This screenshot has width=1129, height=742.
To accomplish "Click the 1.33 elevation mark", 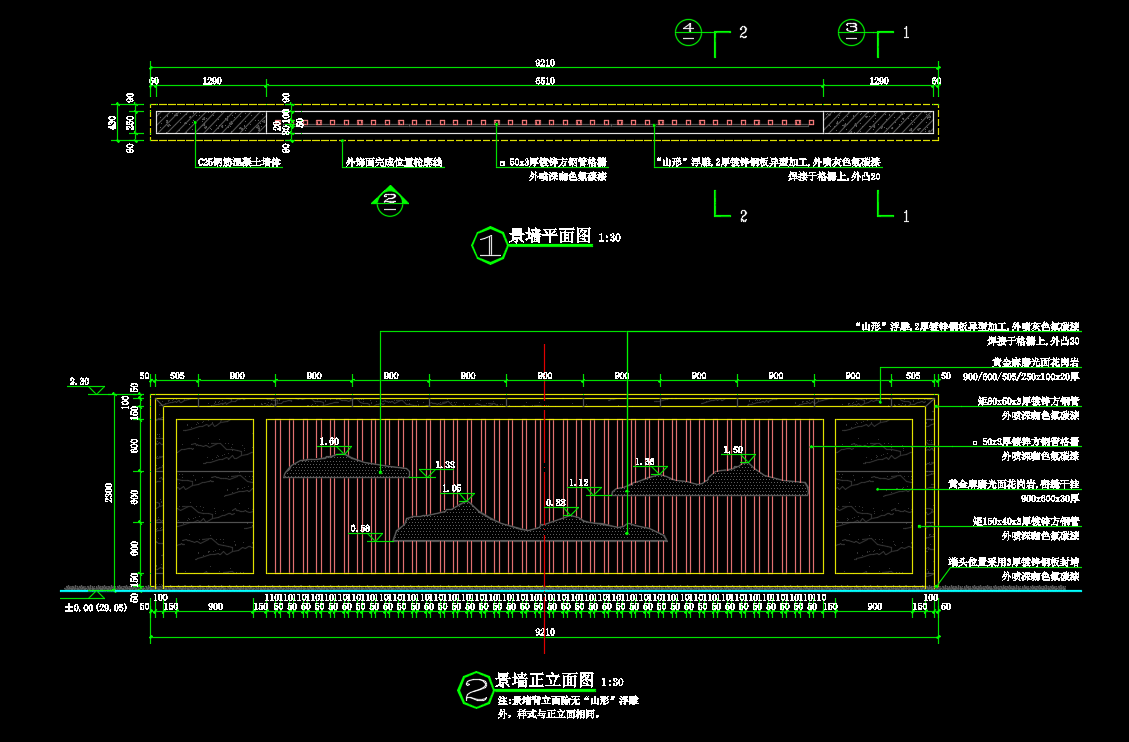I will 445,465.
